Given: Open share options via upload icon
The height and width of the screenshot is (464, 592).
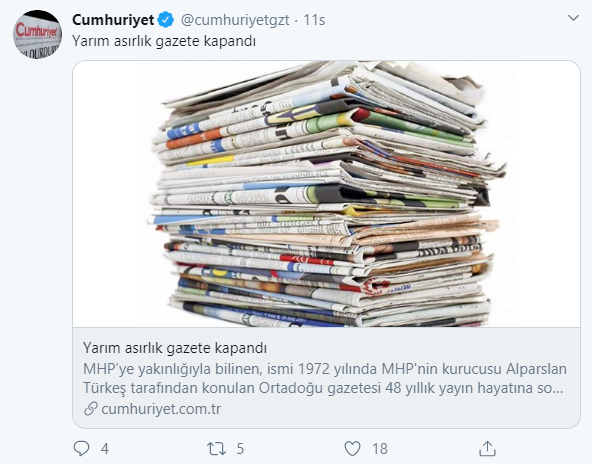Looking at the screenshot, I should tap(487, 449).
